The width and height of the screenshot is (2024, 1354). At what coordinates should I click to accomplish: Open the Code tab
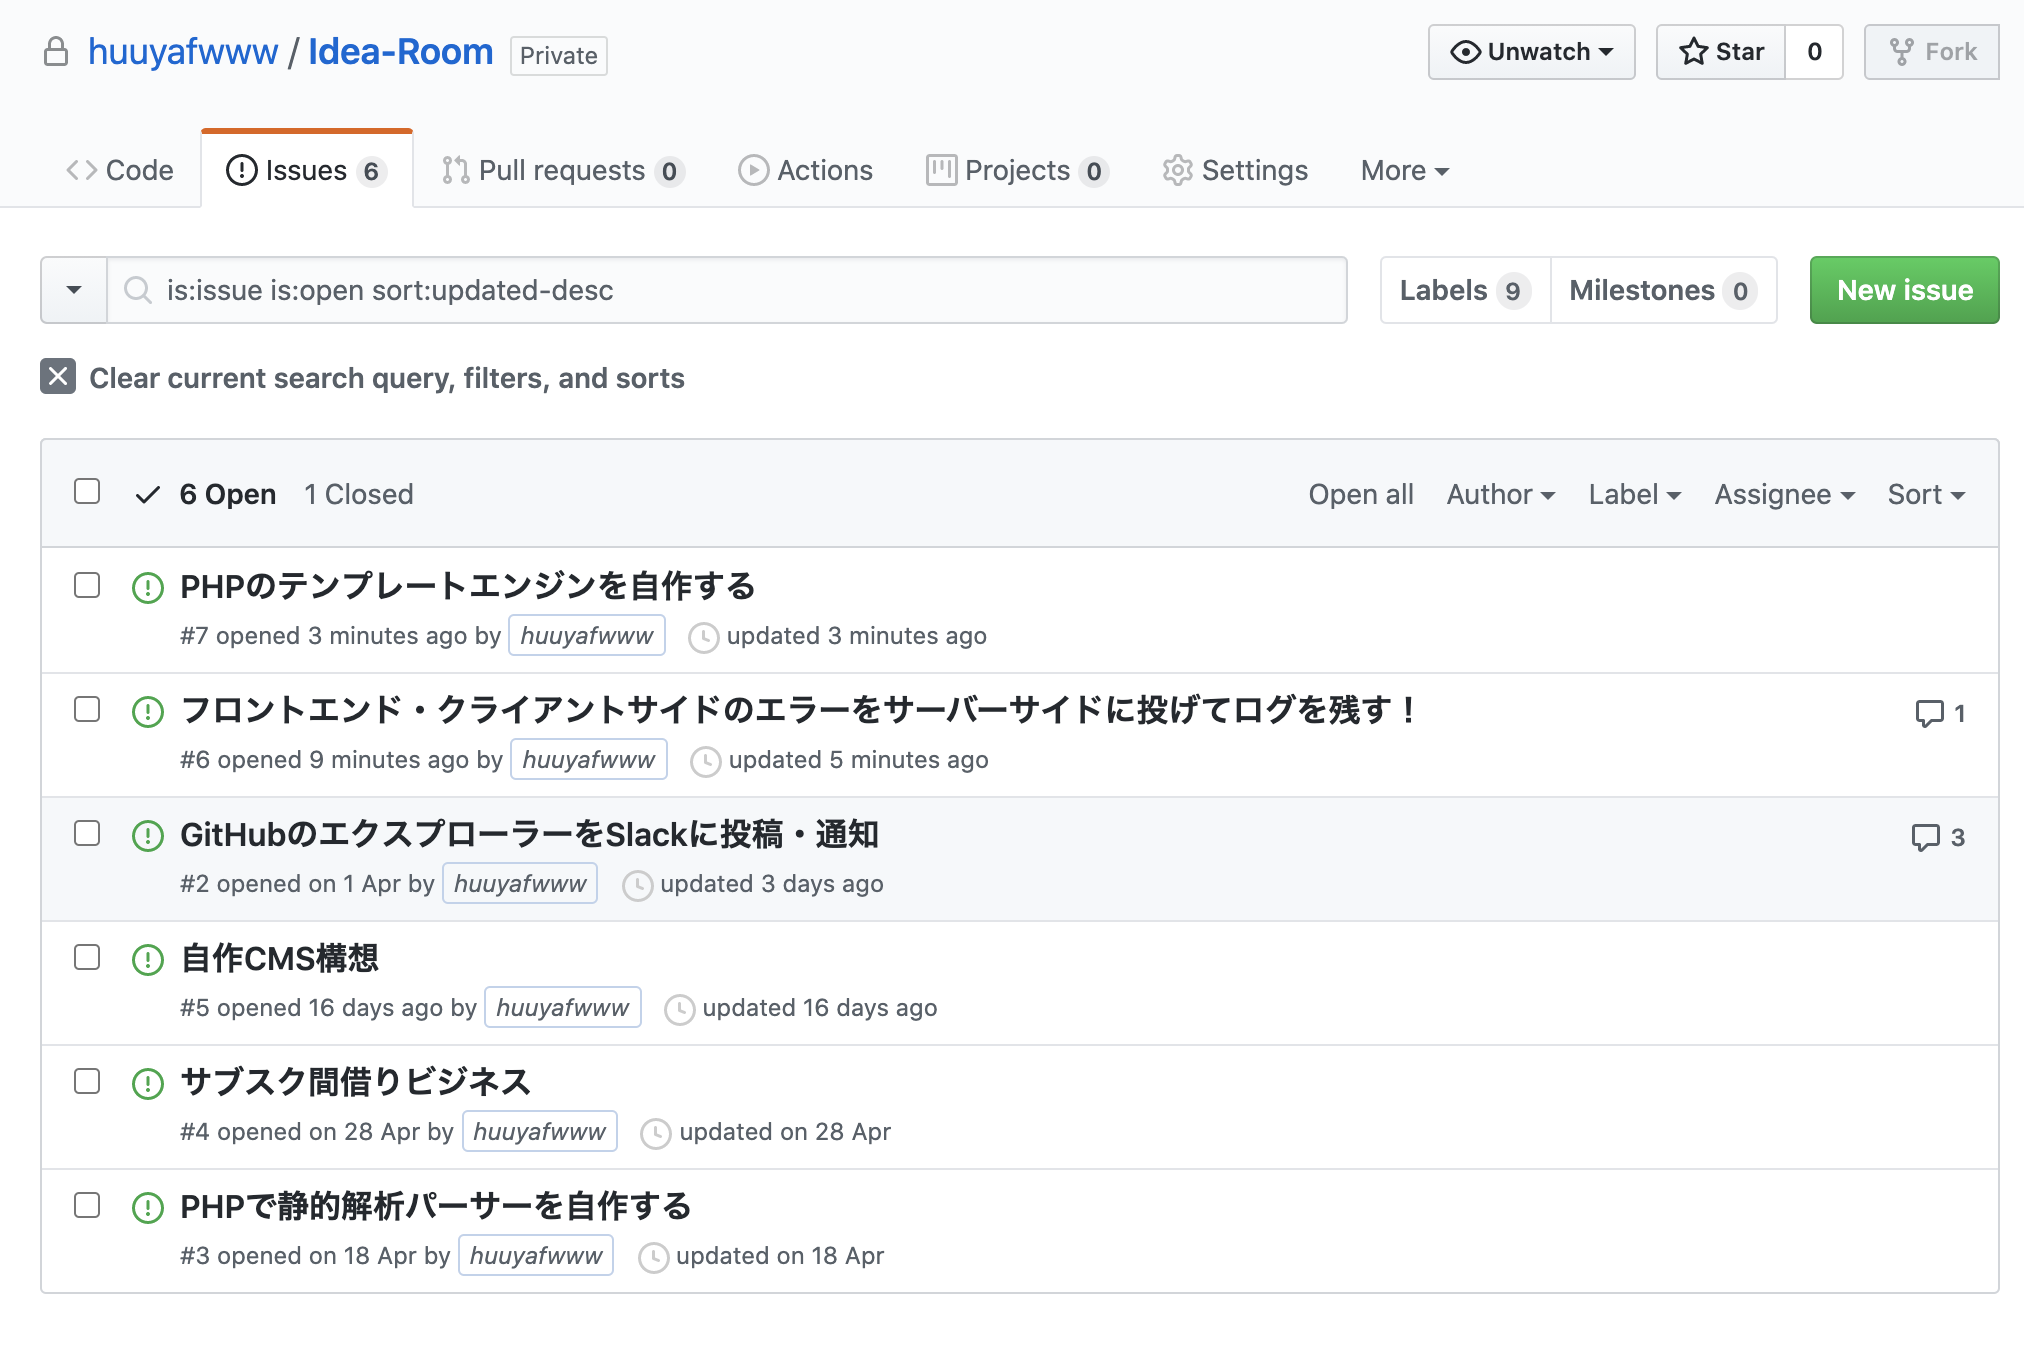click(120, 170)
